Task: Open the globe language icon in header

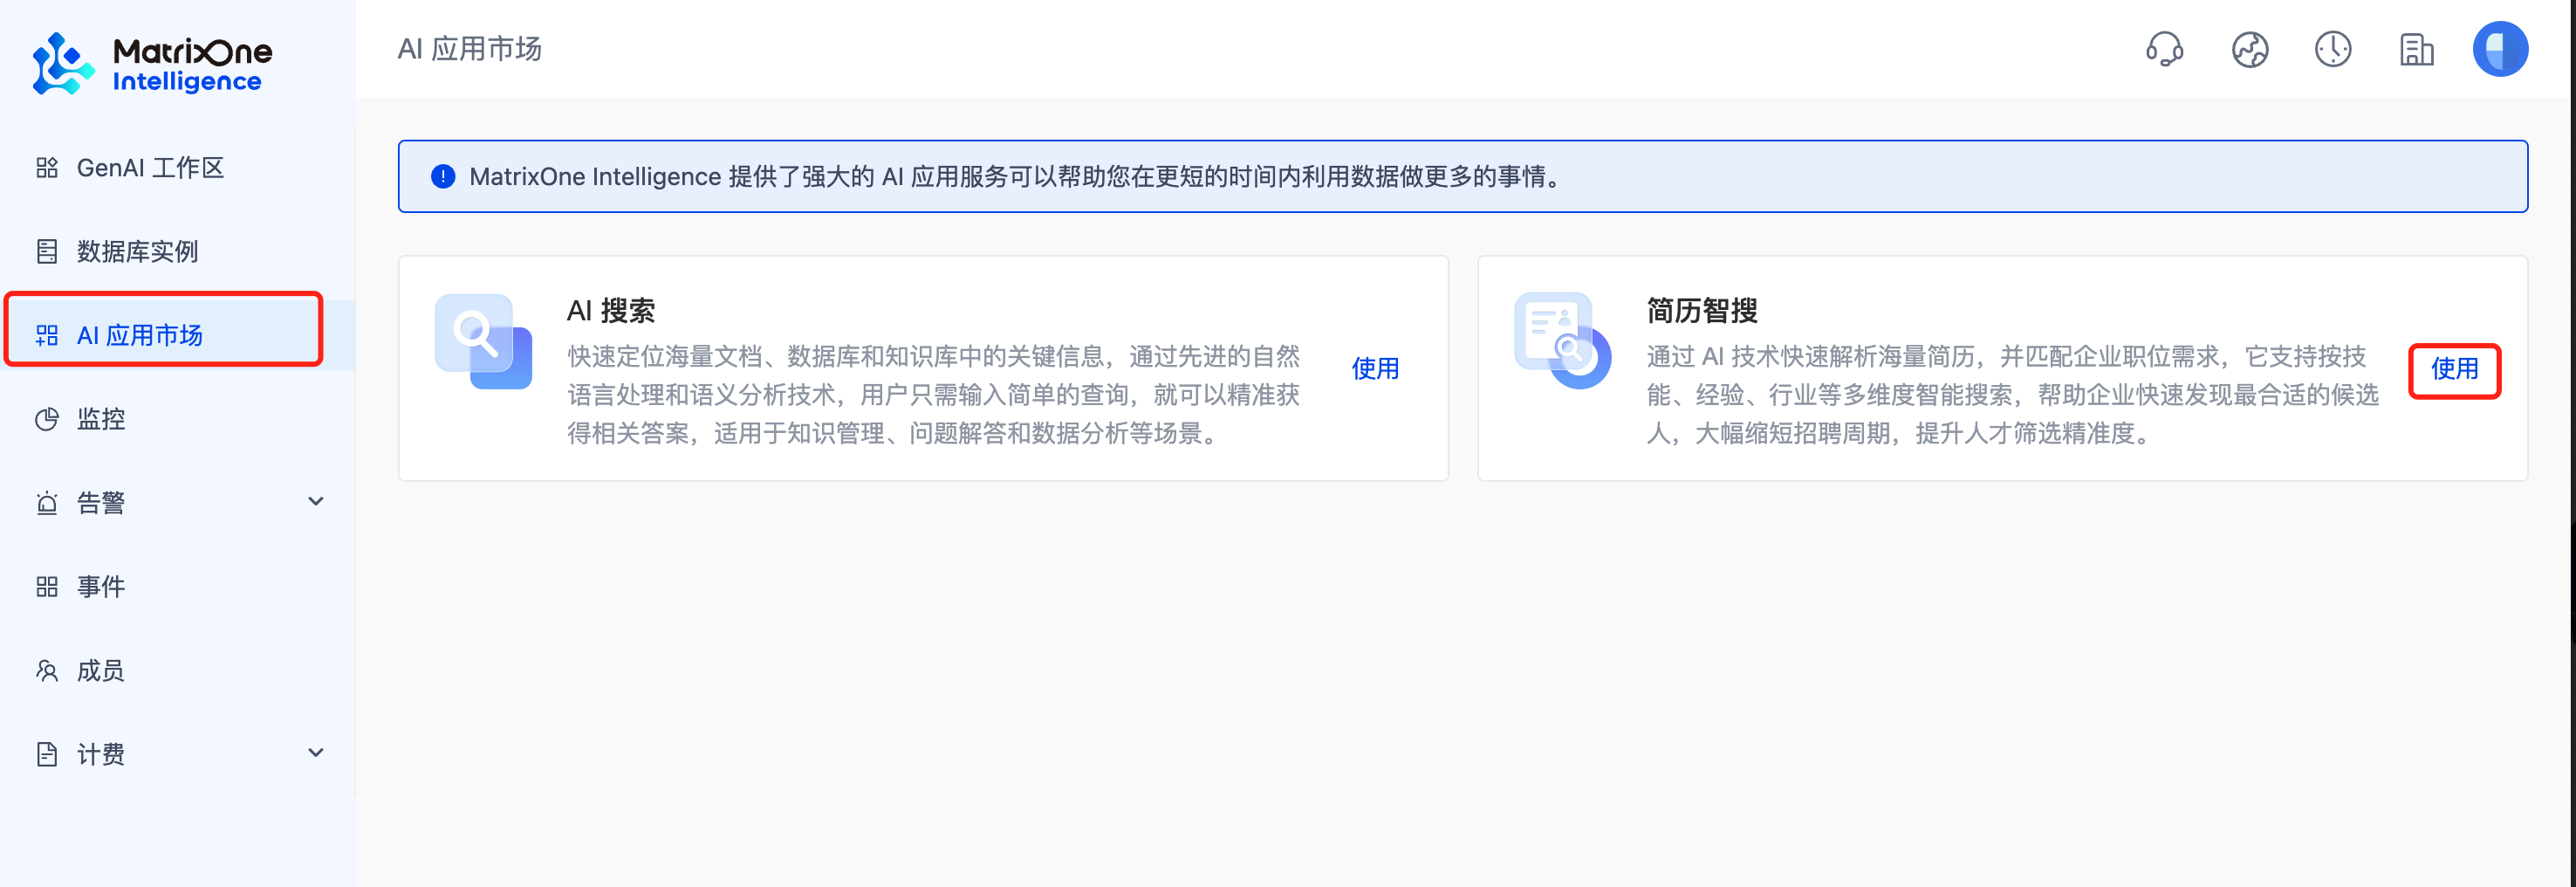Action: tap(2249, 49)
